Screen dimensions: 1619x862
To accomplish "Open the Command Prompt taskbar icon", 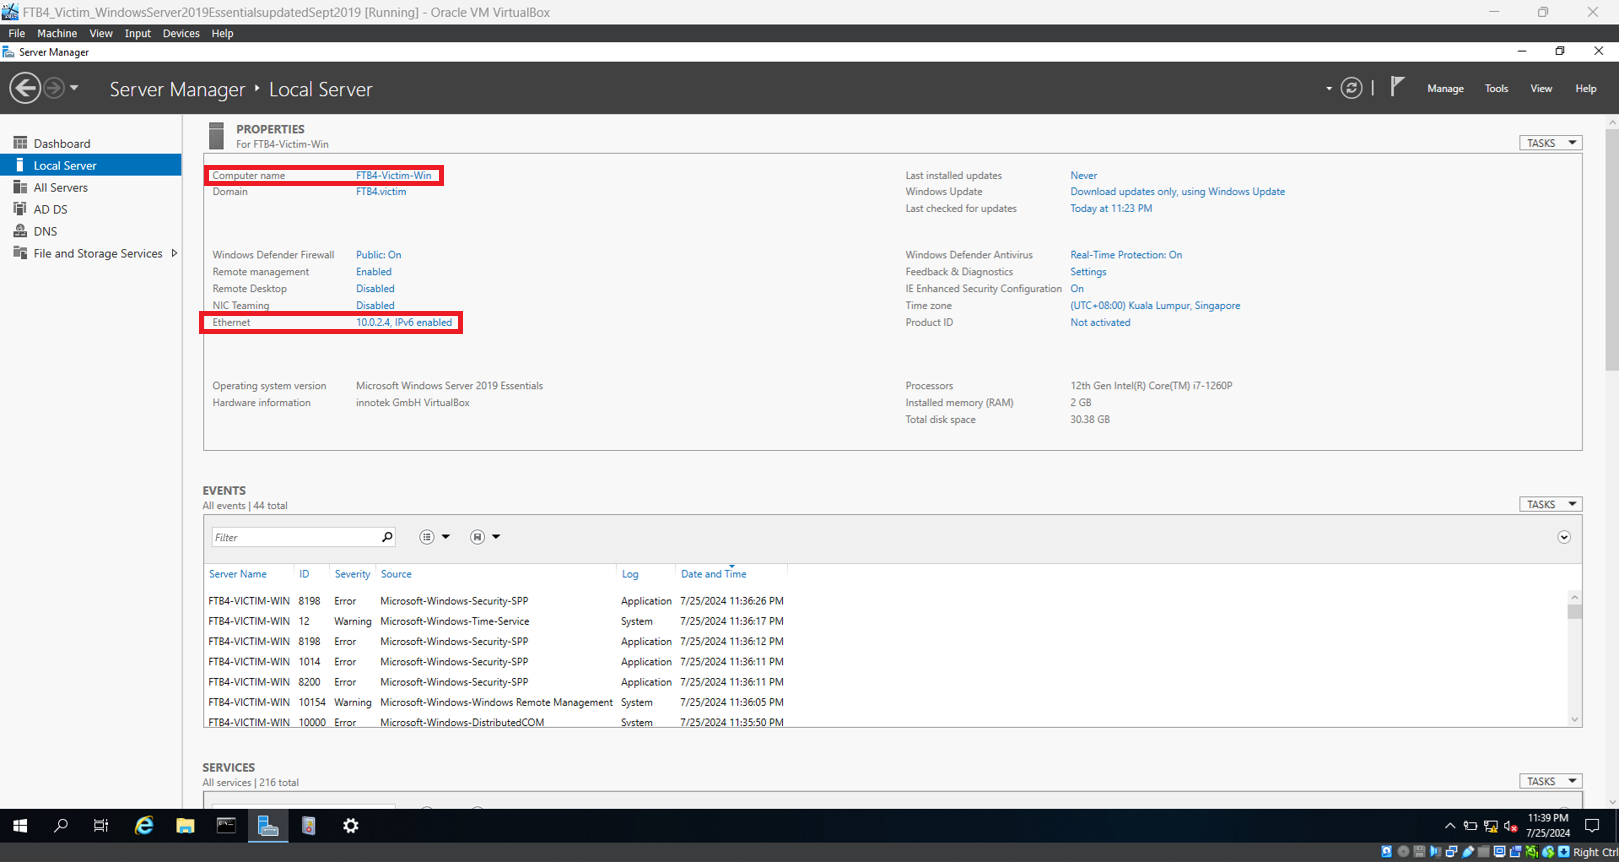I will pyautogui.click(x=227, y=825).
